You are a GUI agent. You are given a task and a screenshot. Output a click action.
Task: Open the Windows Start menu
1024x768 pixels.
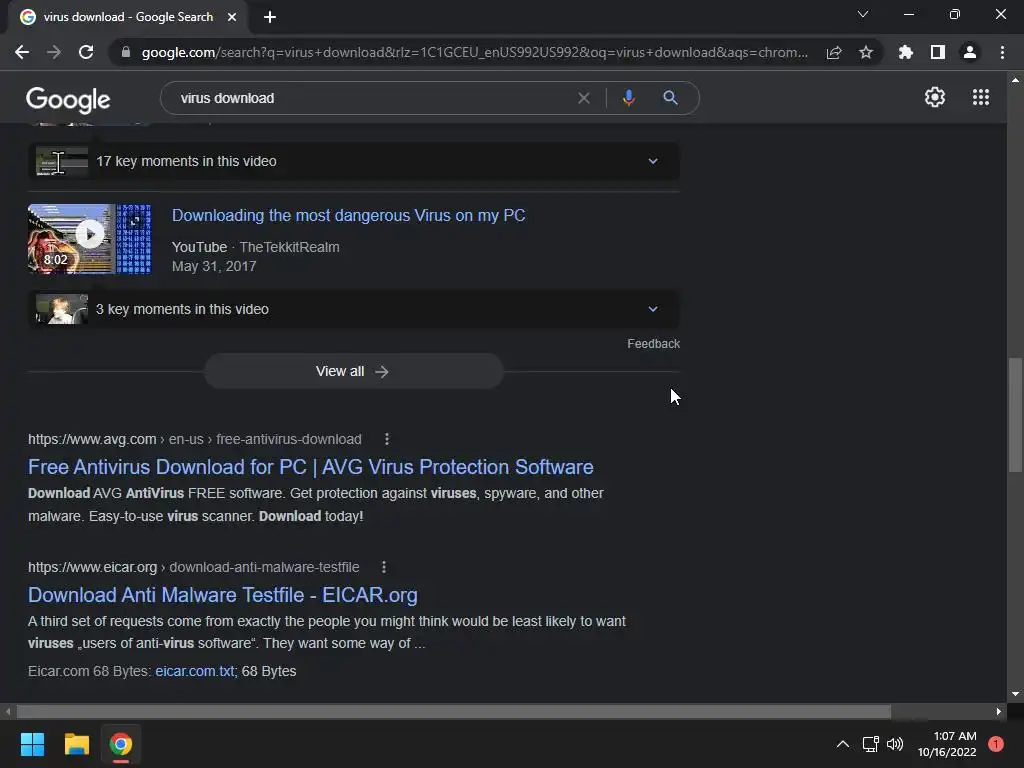pyautogui.click(x=32, y=744)
